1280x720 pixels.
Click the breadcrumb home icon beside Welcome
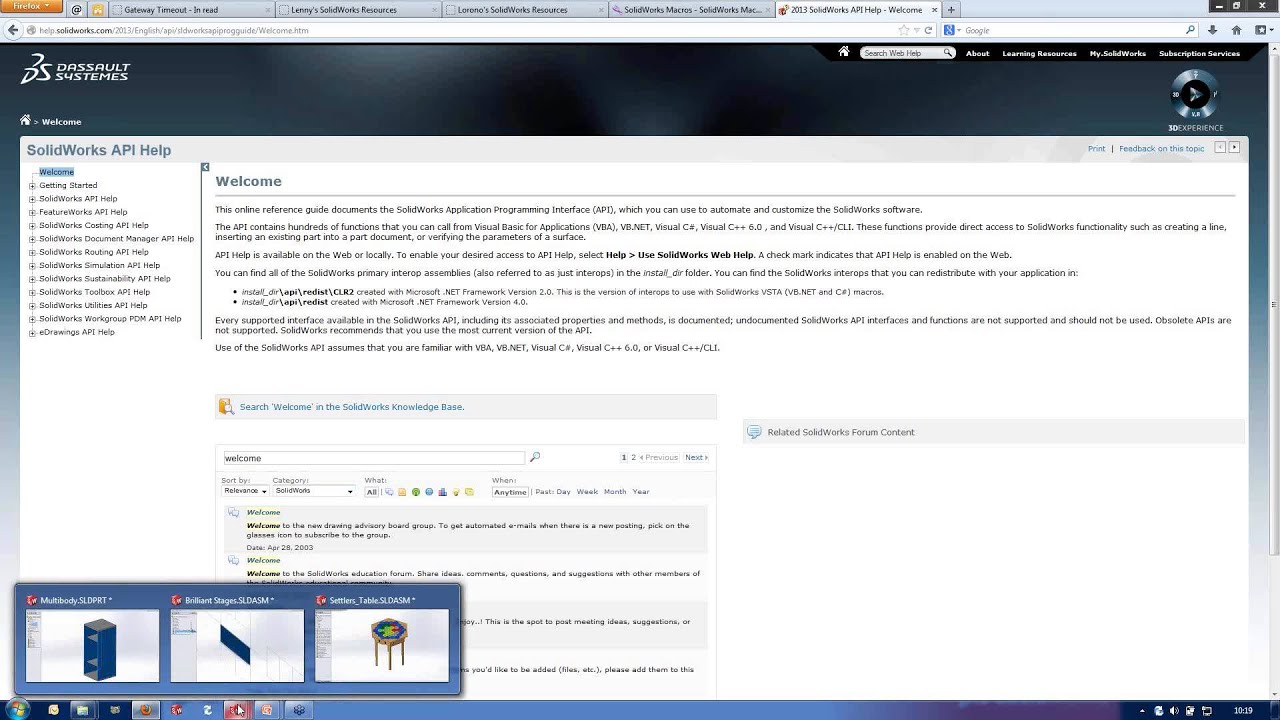coord(25,121)
